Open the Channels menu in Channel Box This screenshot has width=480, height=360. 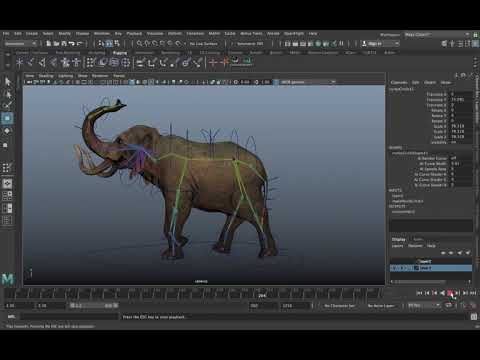click(x=399, y=82)
